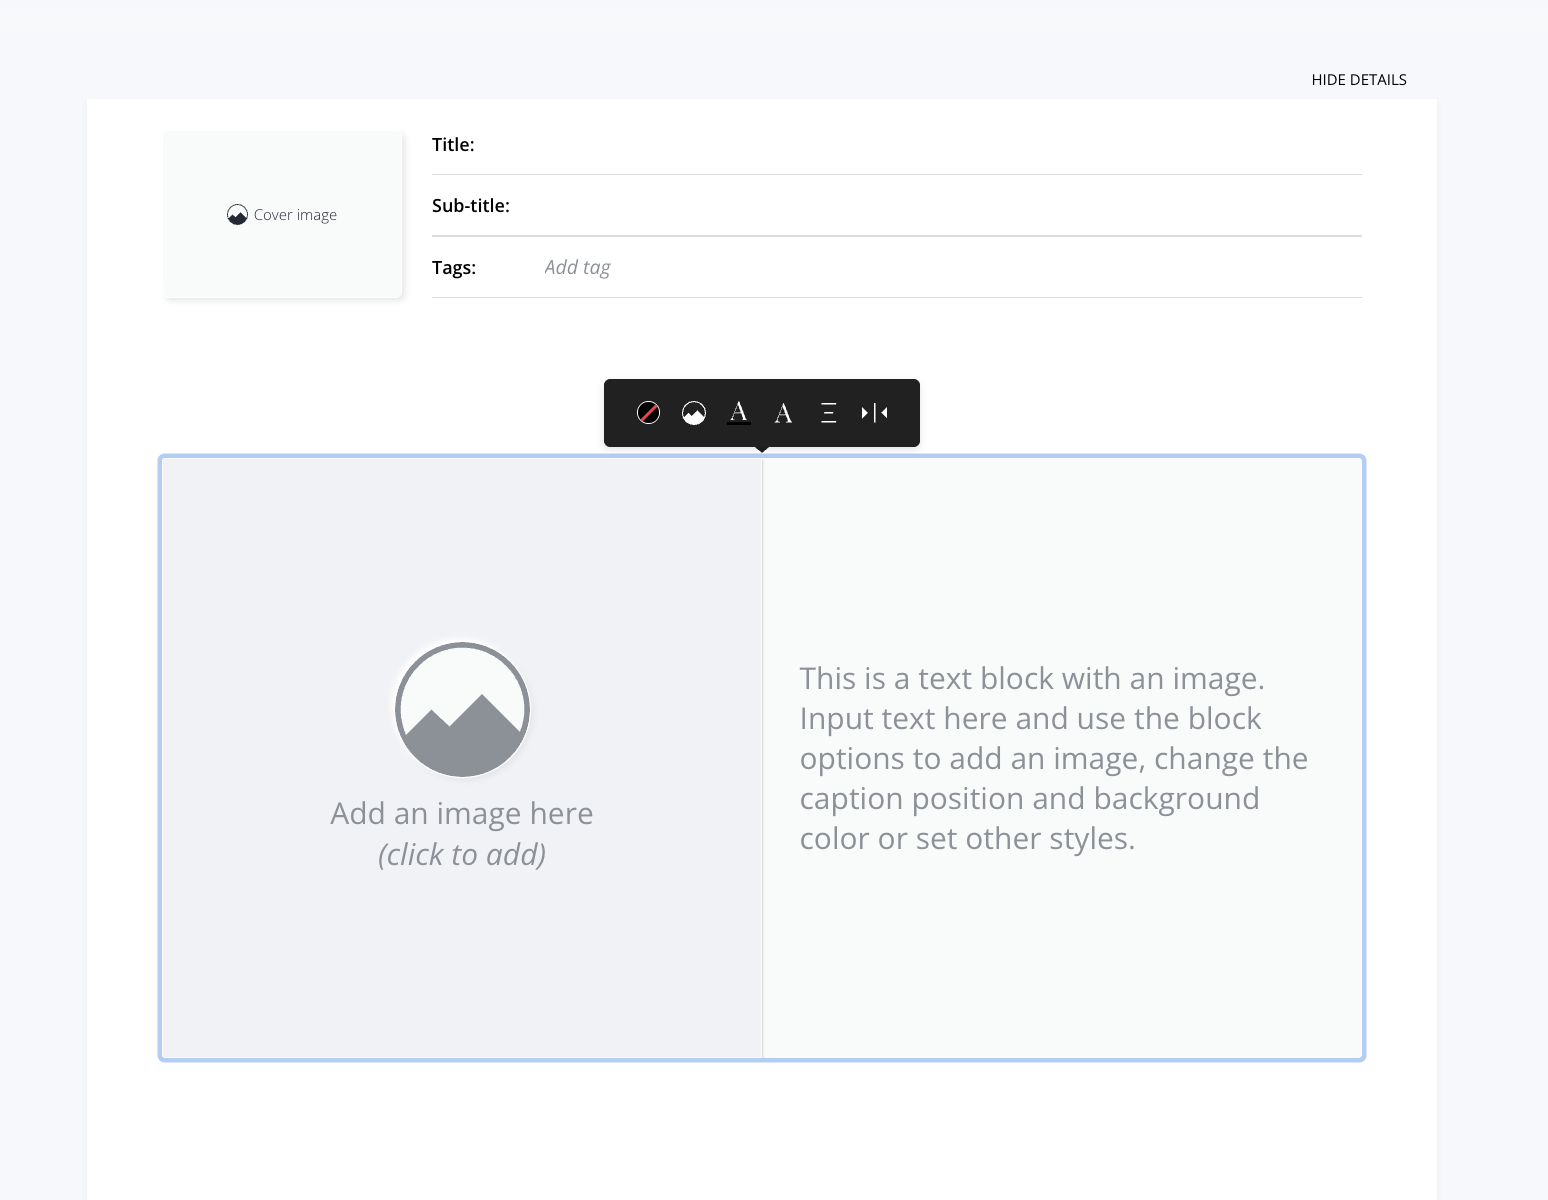Click the "Sub-title:" label

[471, 206]
